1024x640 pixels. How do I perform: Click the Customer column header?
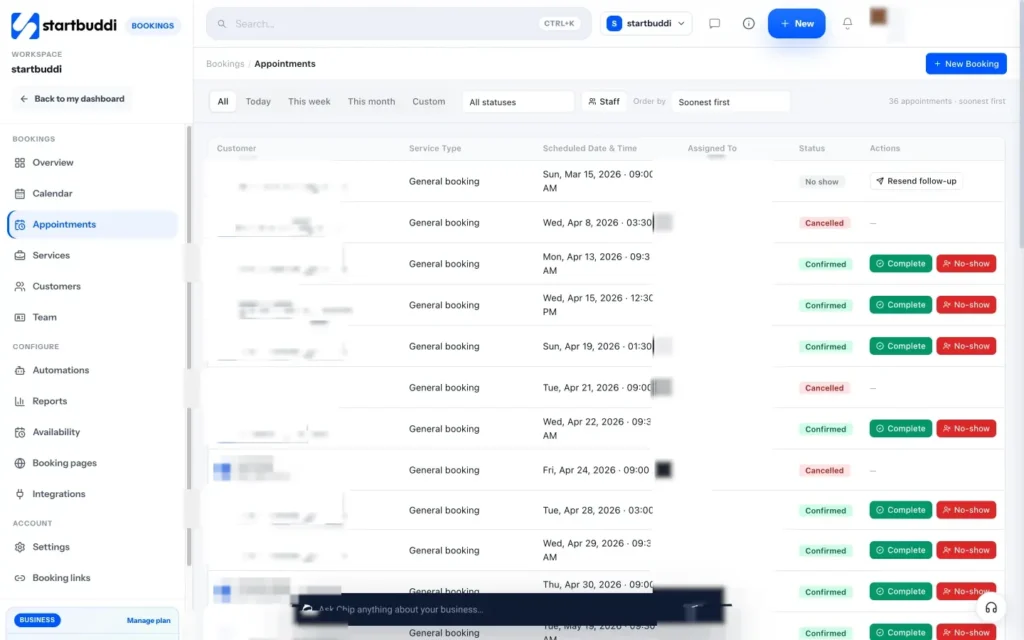point(236,148)
